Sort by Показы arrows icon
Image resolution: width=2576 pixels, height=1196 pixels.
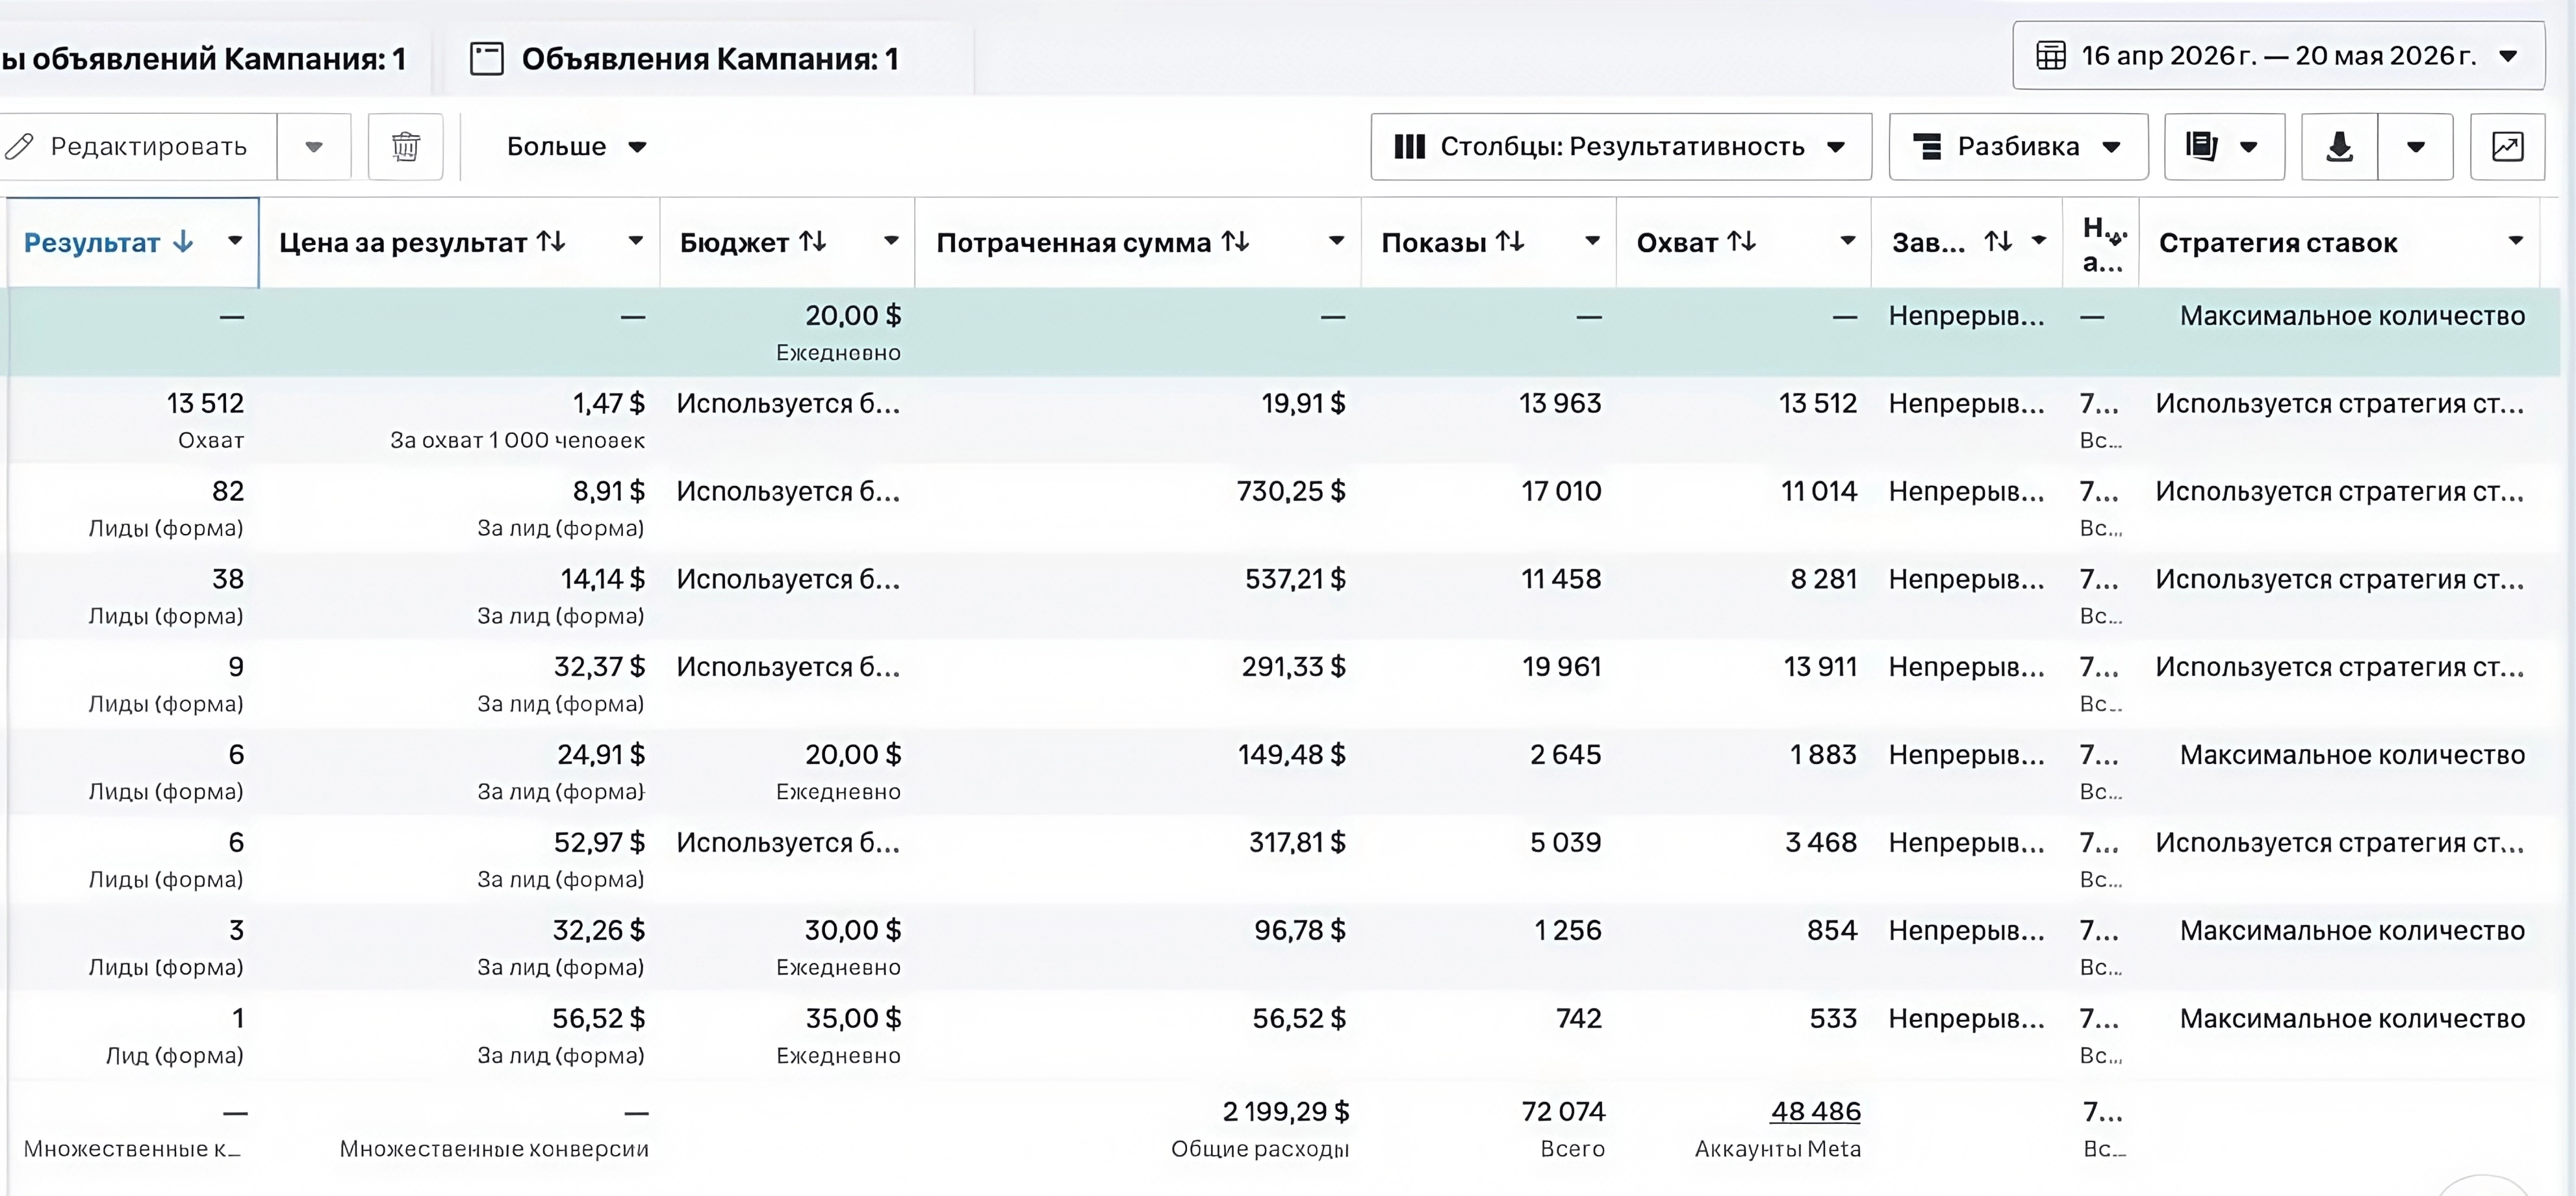pos(1510,241)
